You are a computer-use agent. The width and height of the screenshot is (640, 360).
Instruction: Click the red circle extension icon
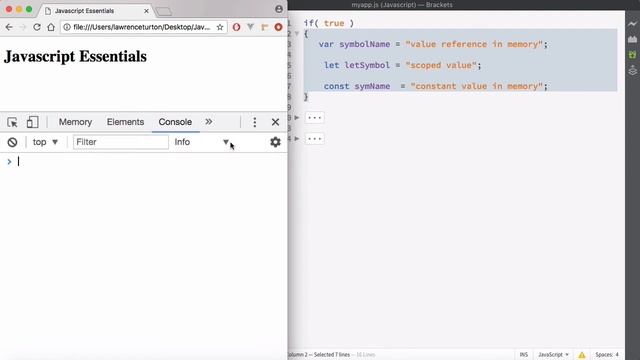278,27
